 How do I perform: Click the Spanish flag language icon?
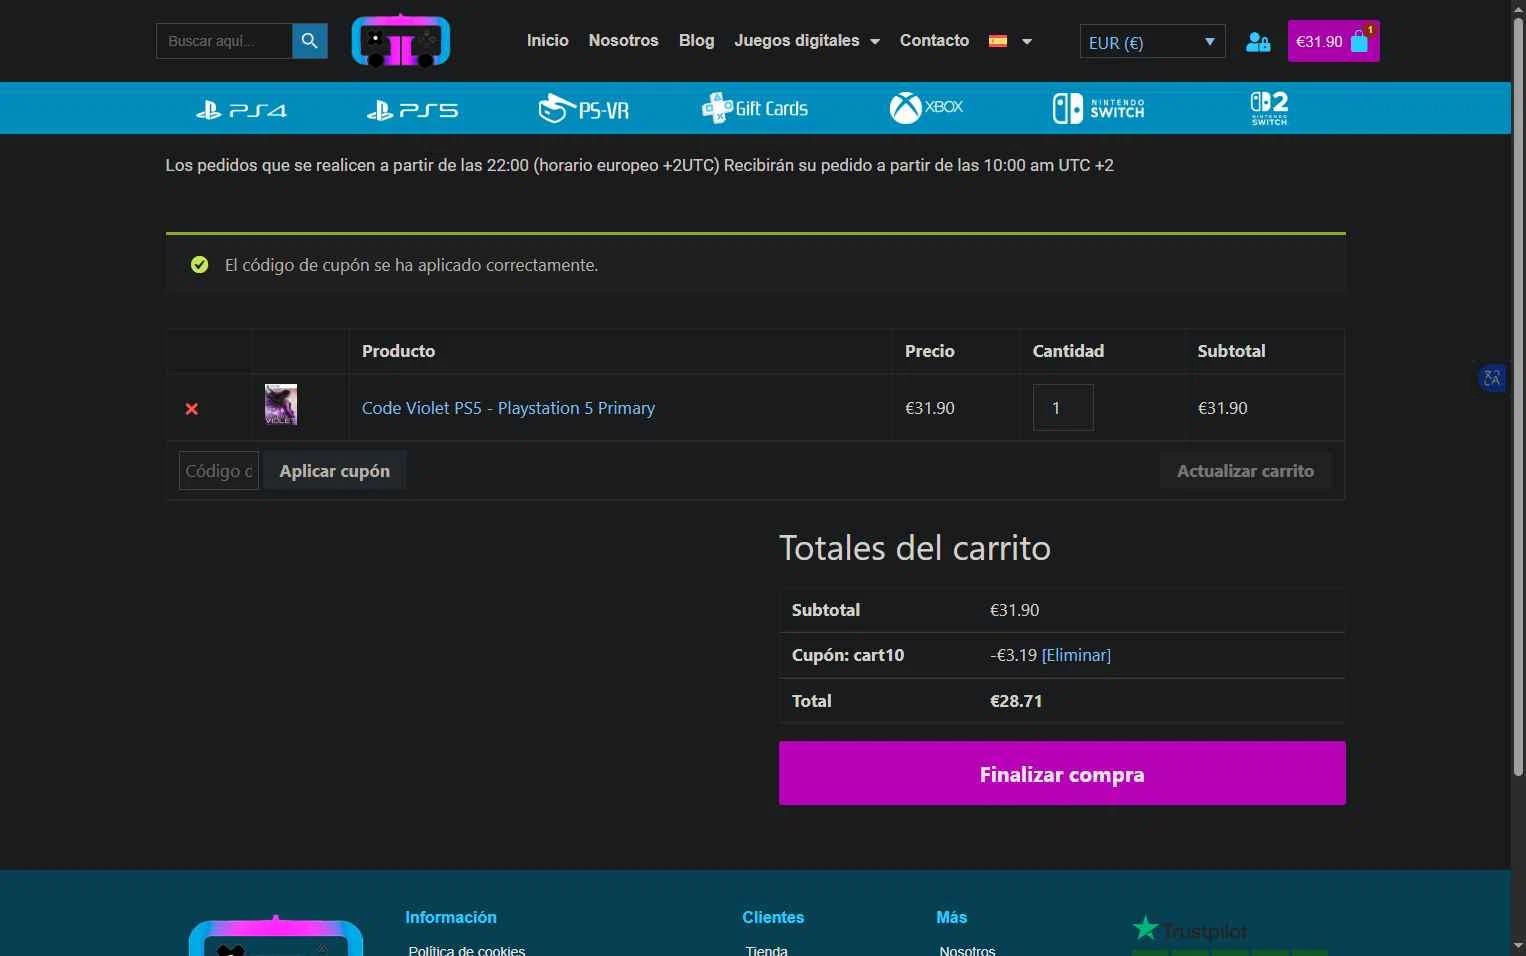(x=998, y=41)
